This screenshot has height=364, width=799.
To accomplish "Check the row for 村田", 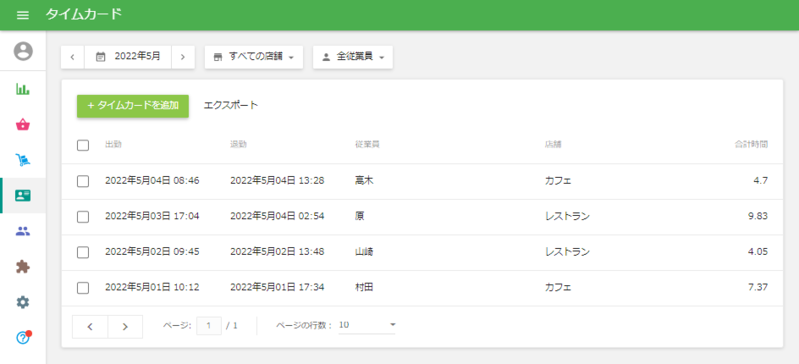I will click(x=83, y=288).
